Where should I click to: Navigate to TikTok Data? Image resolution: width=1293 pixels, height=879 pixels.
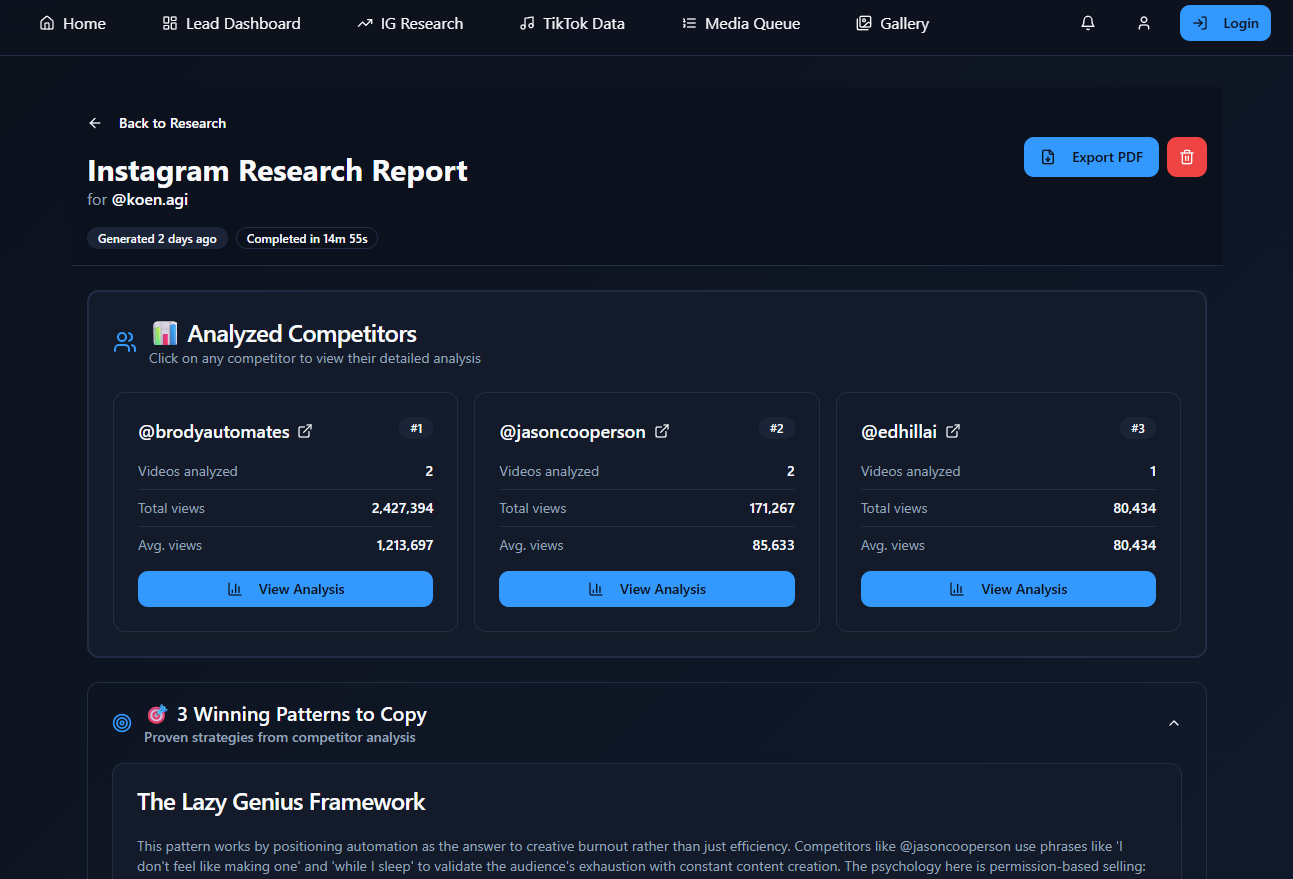[571, 23]
